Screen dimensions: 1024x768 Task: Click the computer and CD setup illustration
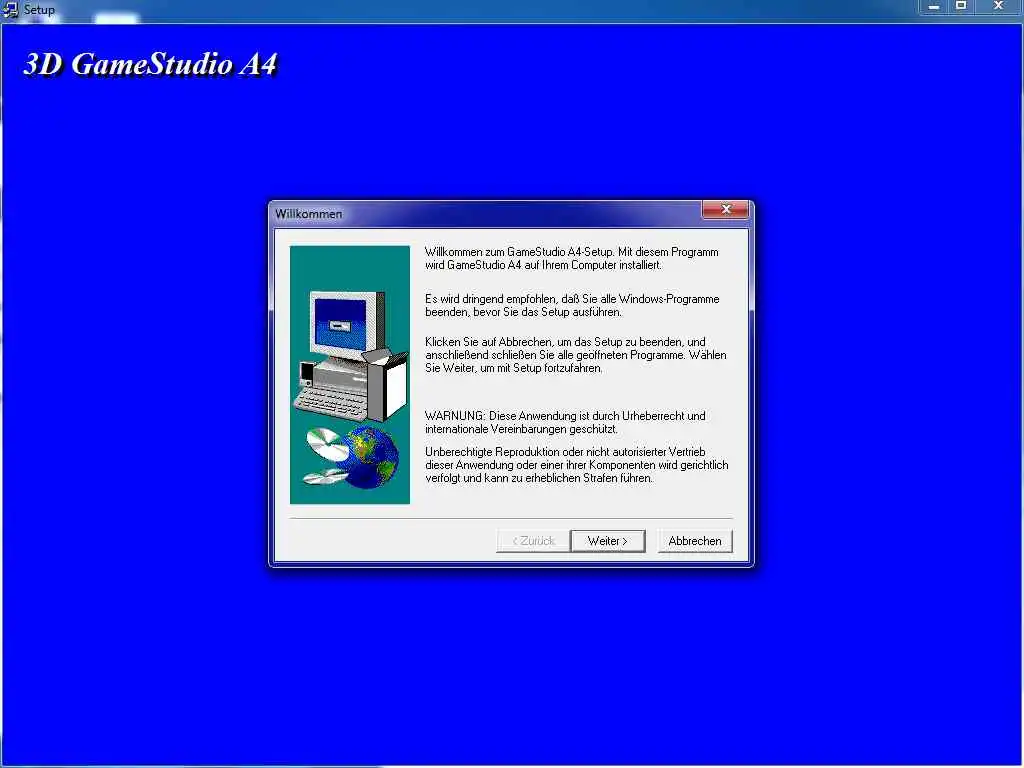tap(350, 375)
